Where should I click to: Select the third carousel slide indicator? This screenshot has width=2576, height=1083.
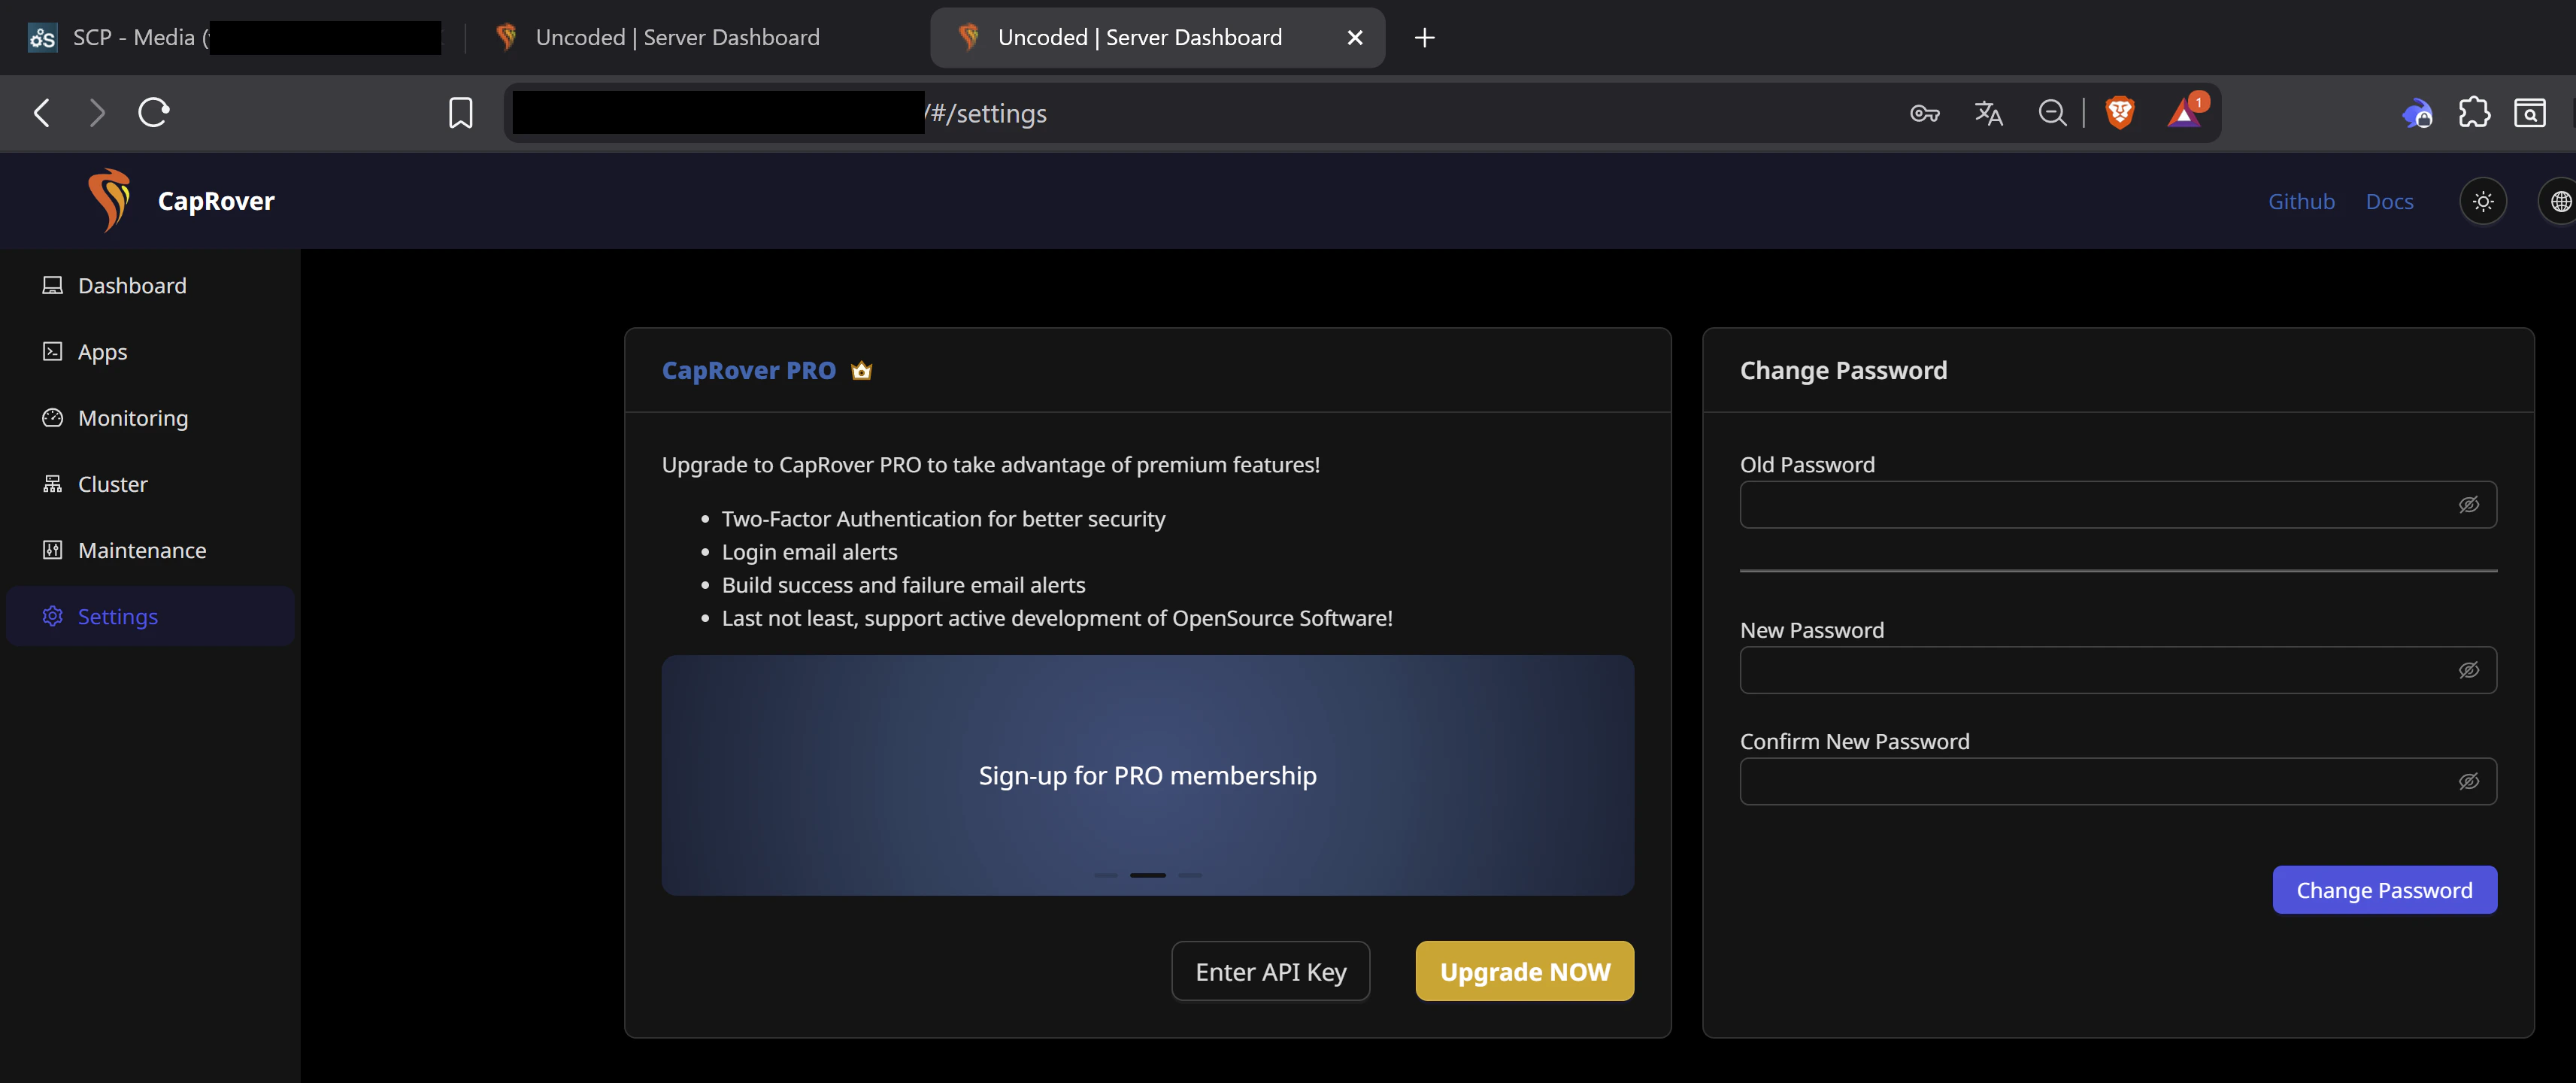pos(1190,875)
